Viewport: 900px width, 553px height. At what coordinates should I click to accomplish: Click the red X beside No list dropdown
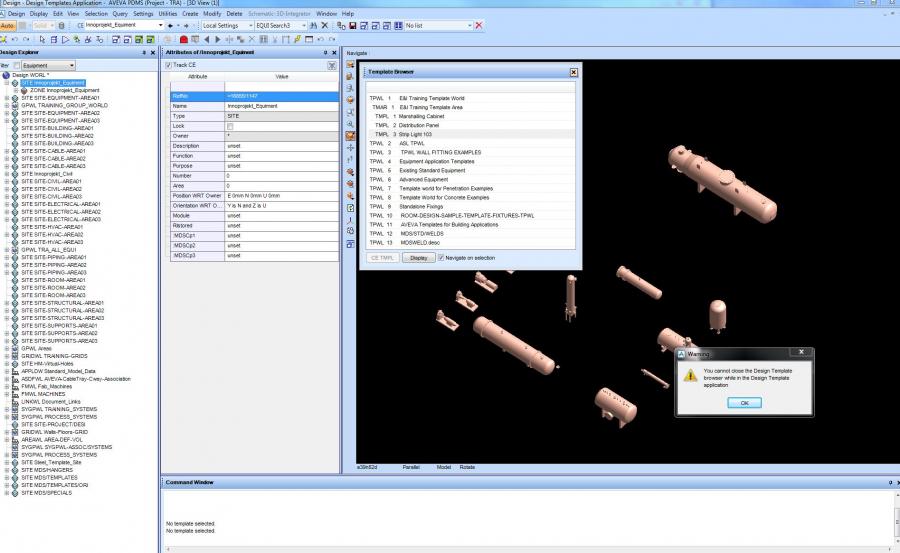coord(479,25)
